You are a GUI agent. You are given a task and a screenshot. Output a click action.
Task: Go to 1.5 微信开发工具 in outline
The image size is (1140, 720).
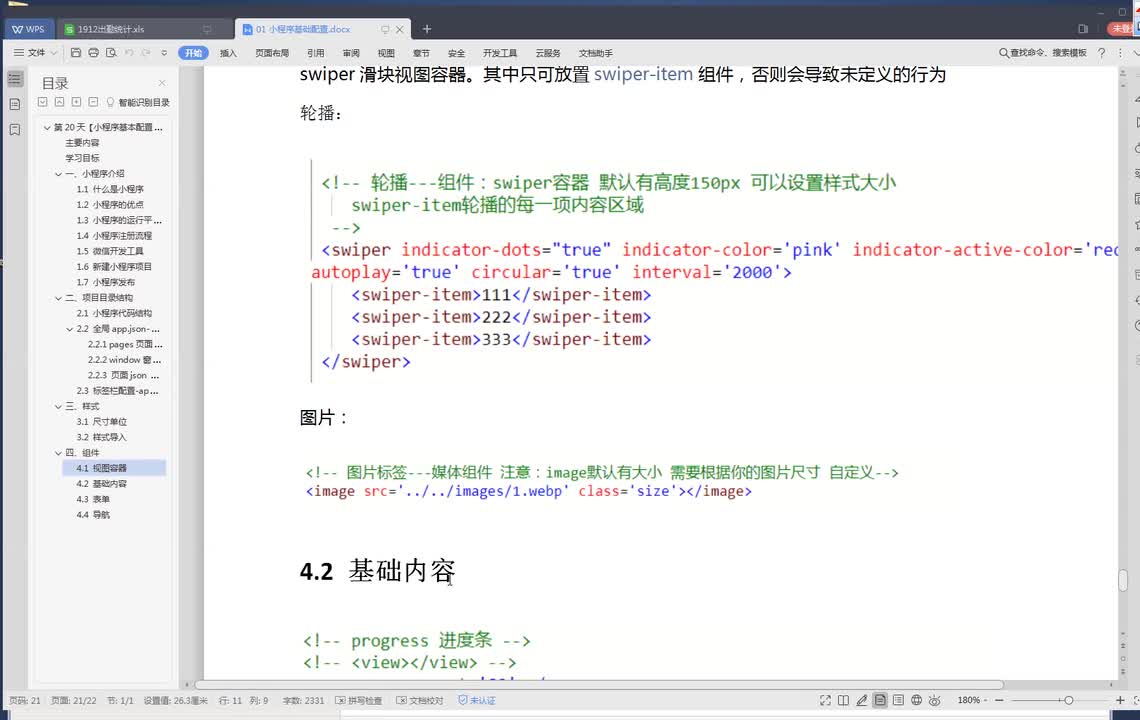tap(110, 251)
